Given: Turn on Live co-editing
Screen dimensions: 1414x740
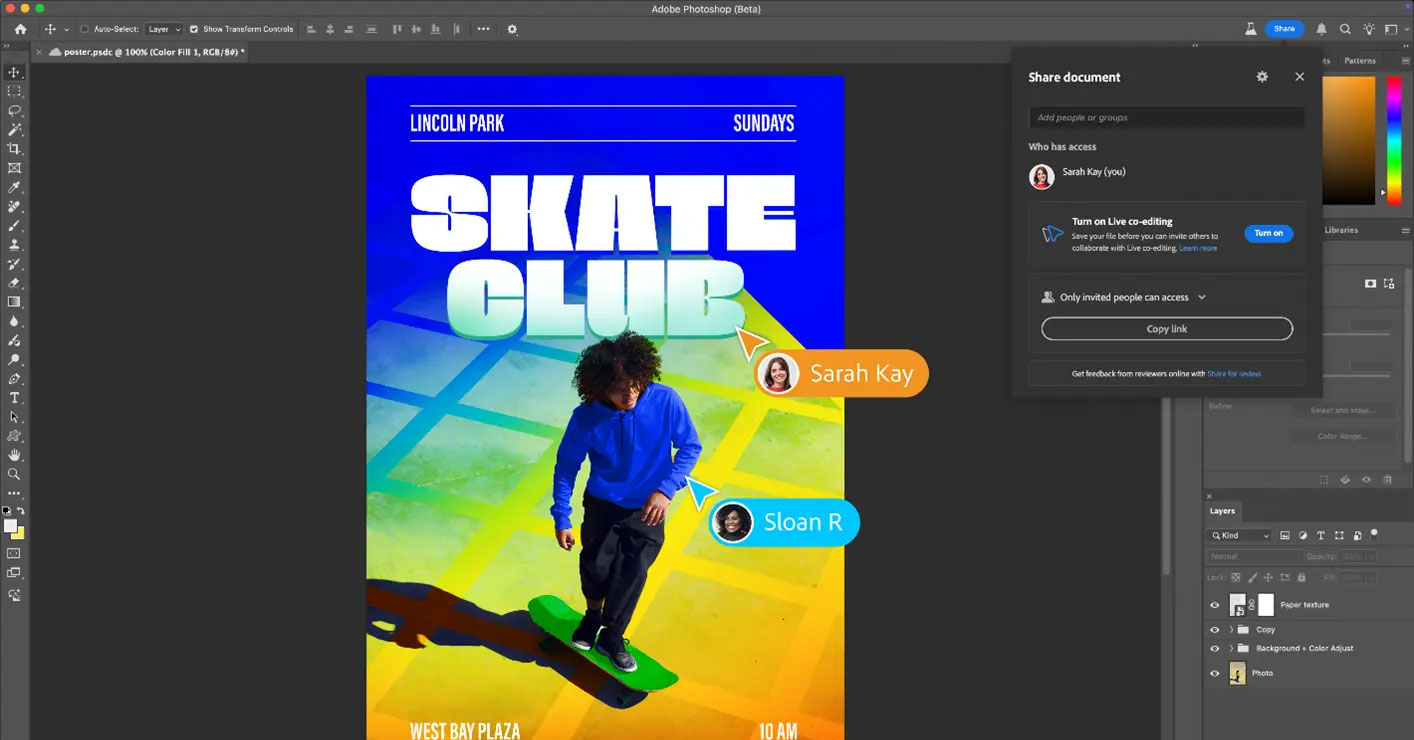Looking at the screenshot, I should (1268, 233).
